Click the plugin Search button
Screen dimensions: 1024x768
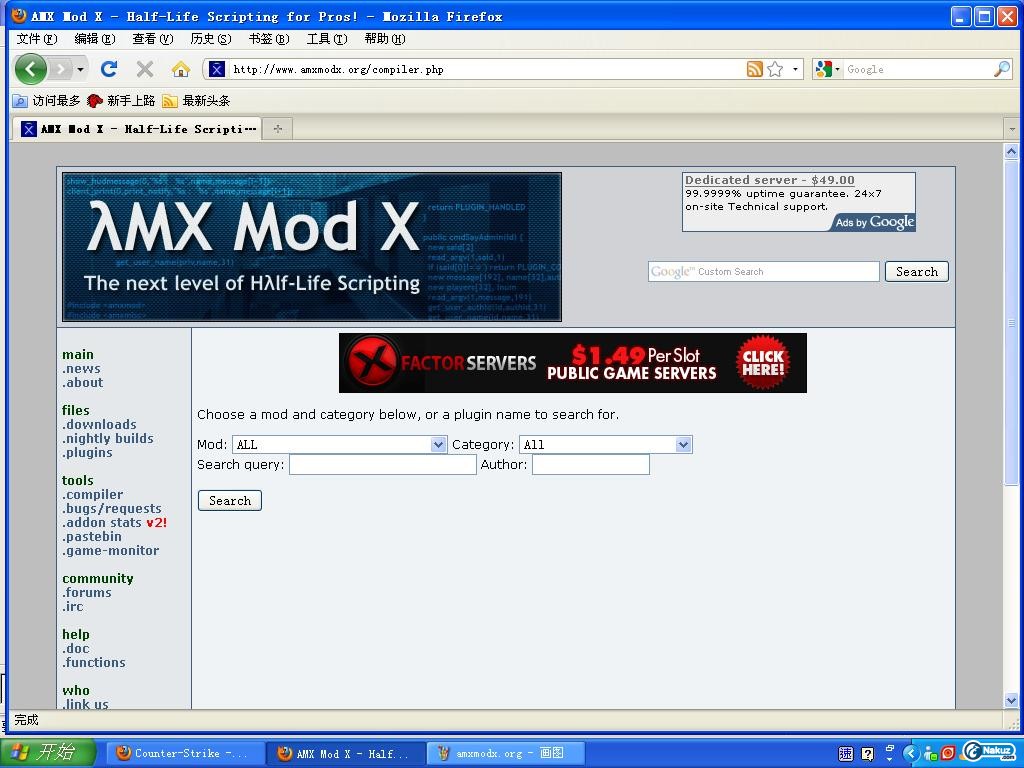(x=229, y=501)
